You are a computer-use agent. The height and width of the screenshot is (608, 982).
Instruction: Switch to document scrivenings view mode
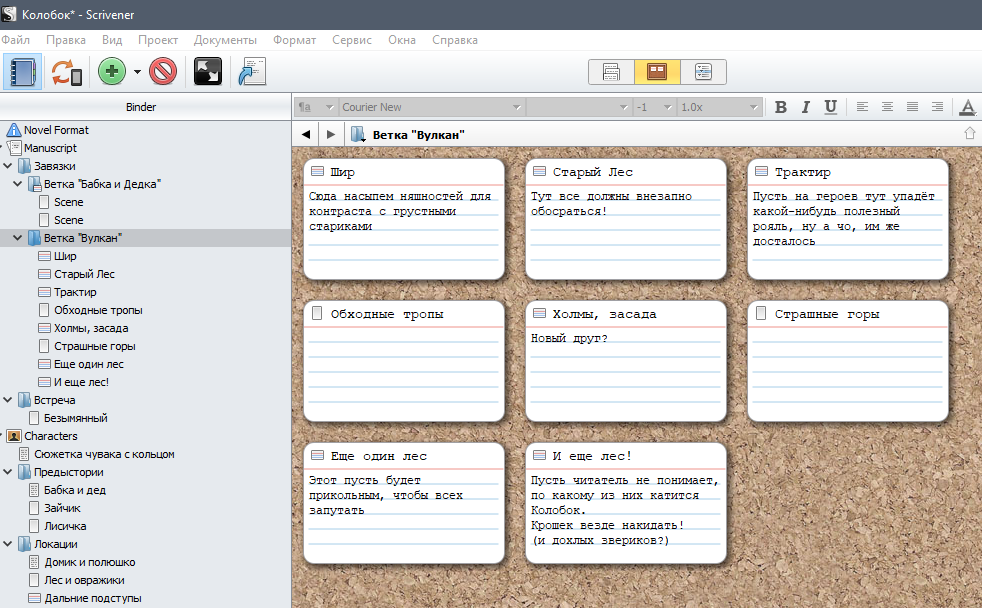(612, 72)
